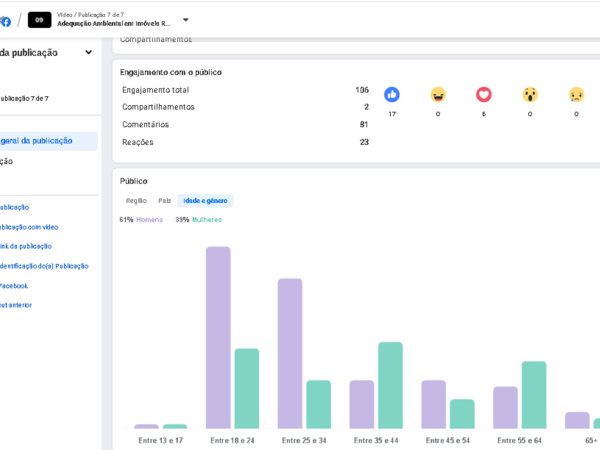600x450 pixels.
Task: Click the Haha laughing reaction icon
Action: coord(438,95)
